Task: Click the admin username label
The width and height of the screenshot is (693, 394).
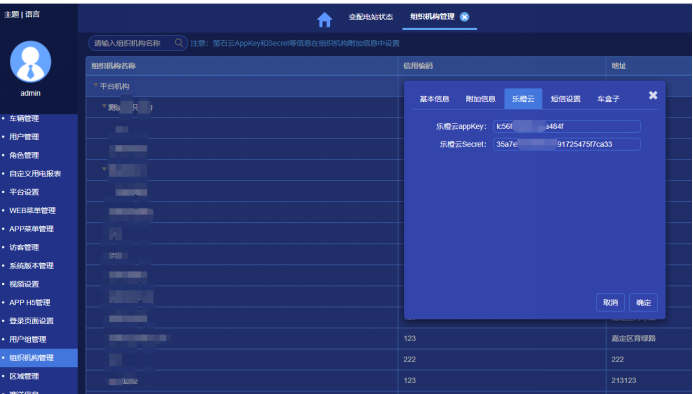Action: pos(30,93)
